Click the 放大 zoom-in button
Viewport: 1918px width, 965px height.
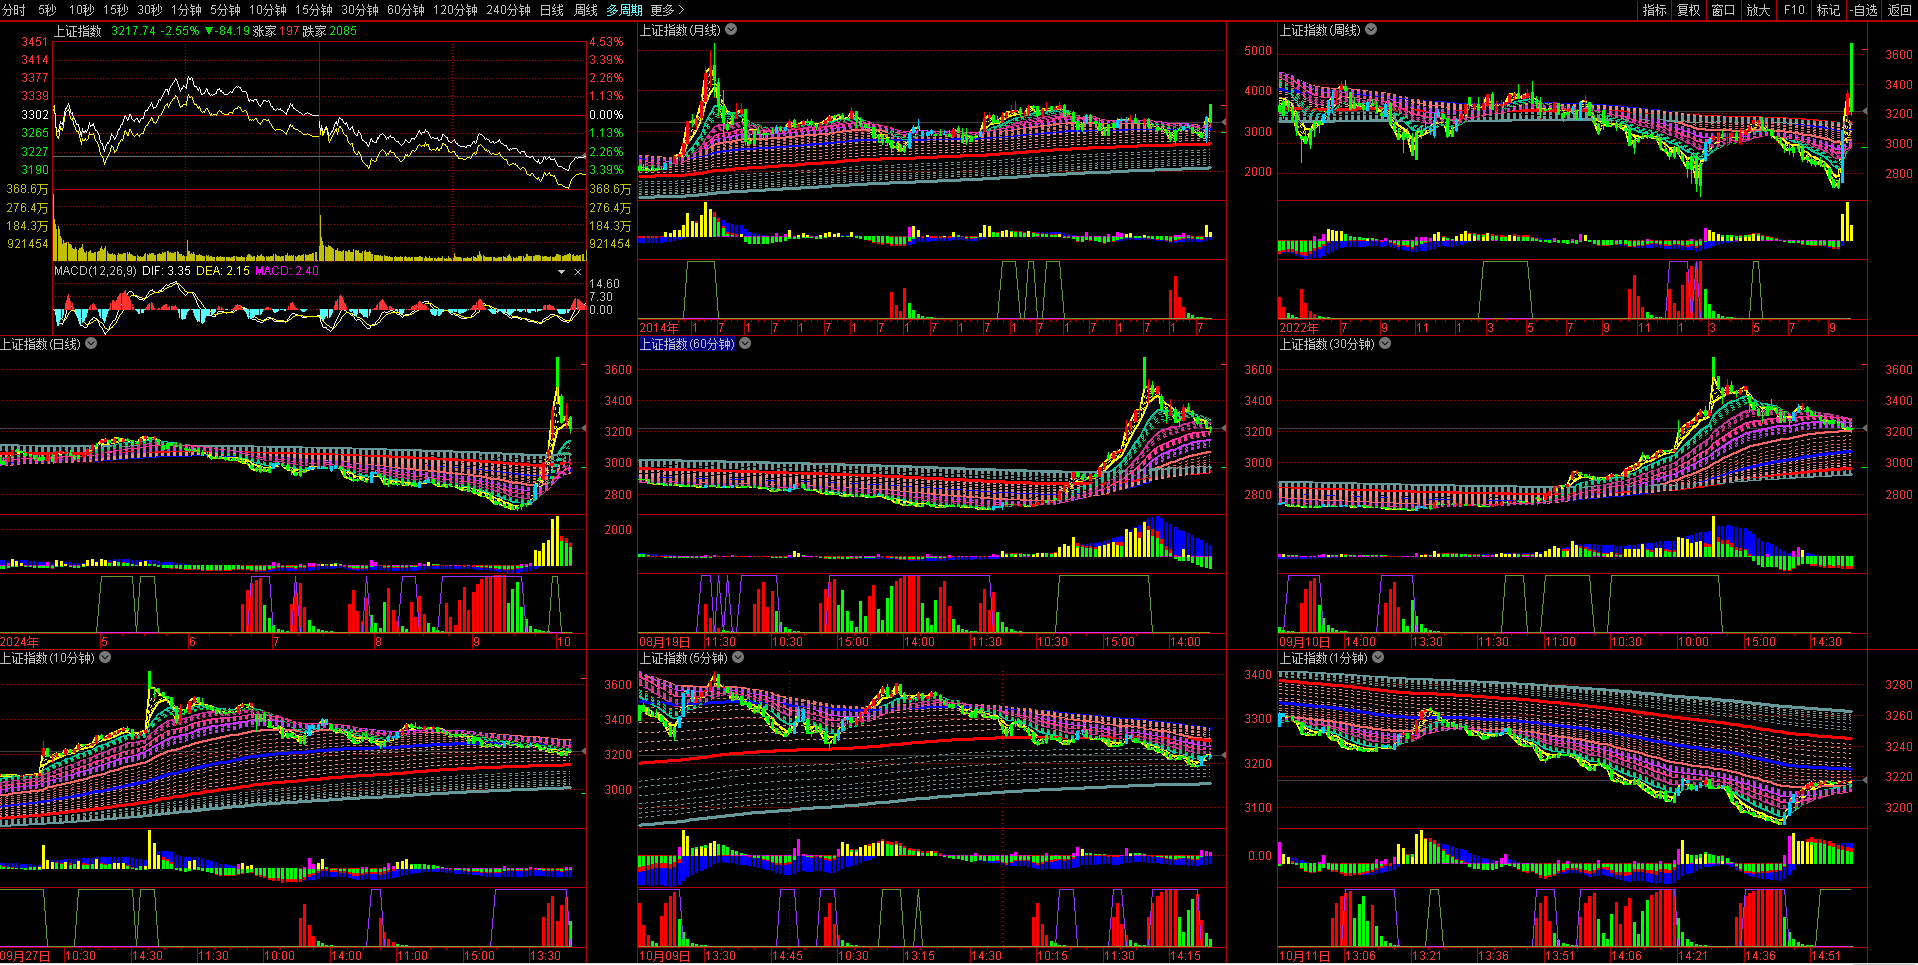tap(1758, 10)
